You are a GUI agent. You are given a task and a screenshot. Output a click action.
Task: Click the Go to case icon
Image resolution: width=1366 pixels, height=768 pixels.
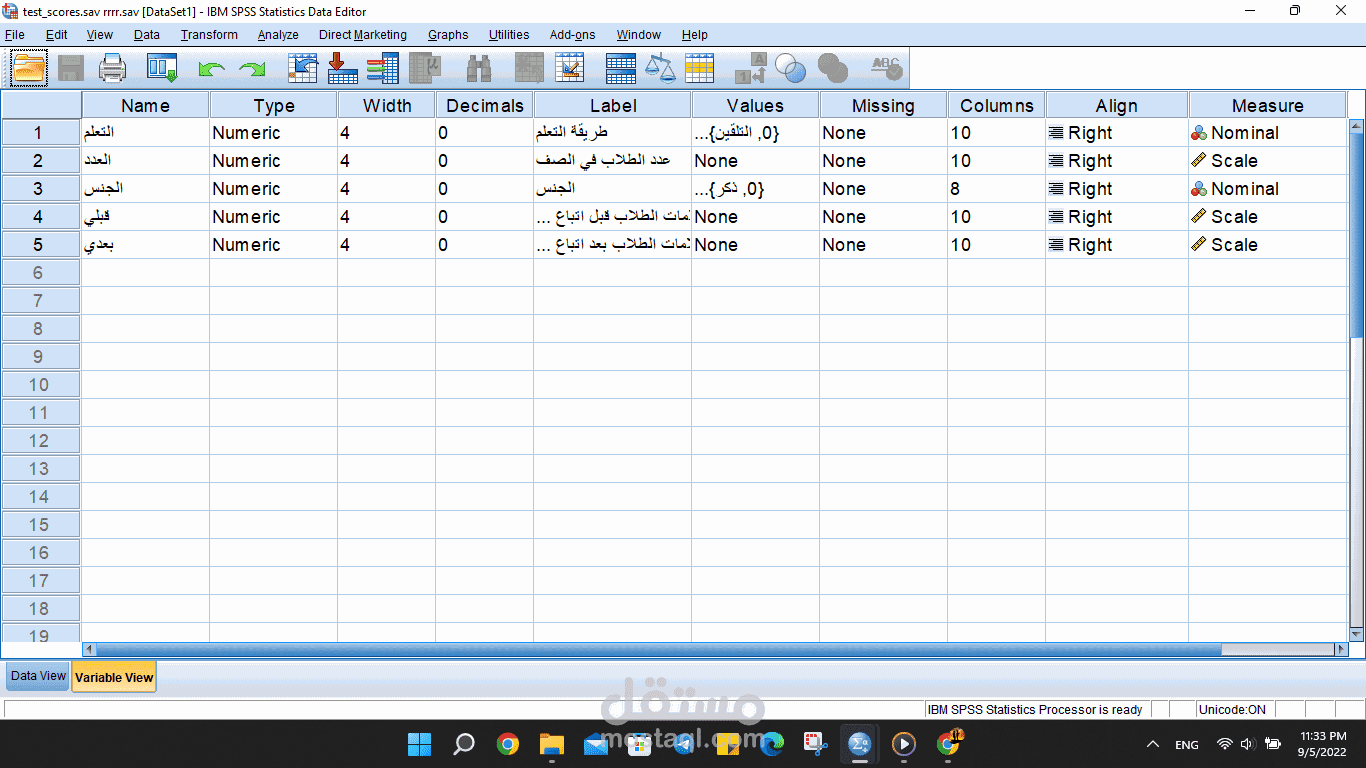pos(302,68)
